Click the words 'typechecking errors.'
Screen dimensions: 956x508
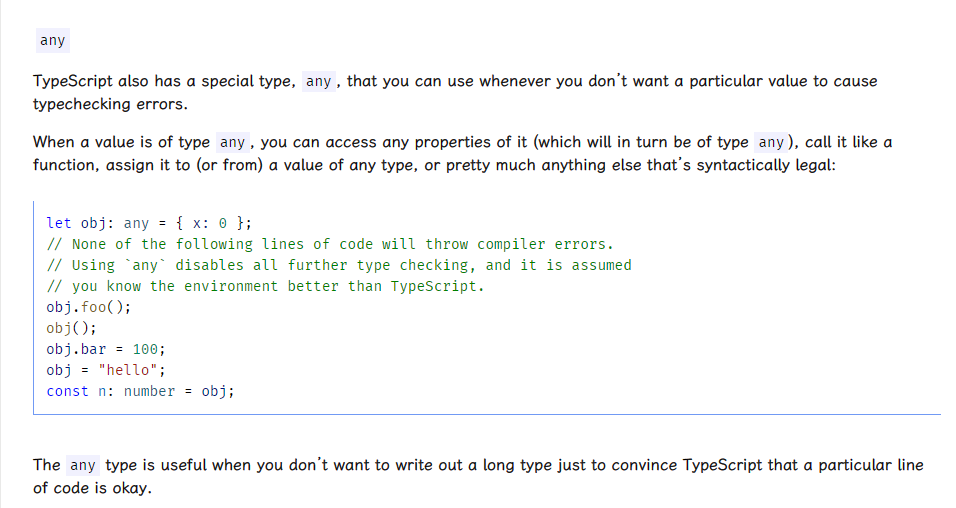(110, 104)
